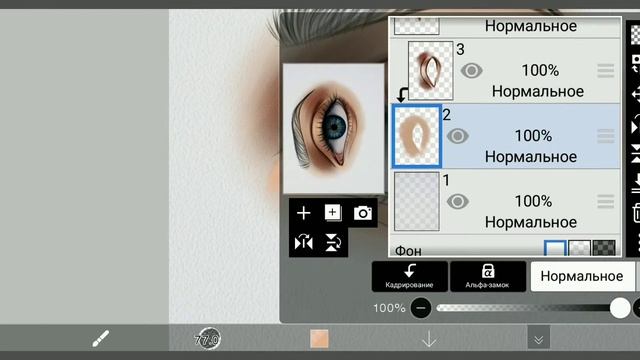The height and width of the screenshot is (360, 640).
Task: Click the 100% value of layer 1
Action: click(x=533, y=201)
